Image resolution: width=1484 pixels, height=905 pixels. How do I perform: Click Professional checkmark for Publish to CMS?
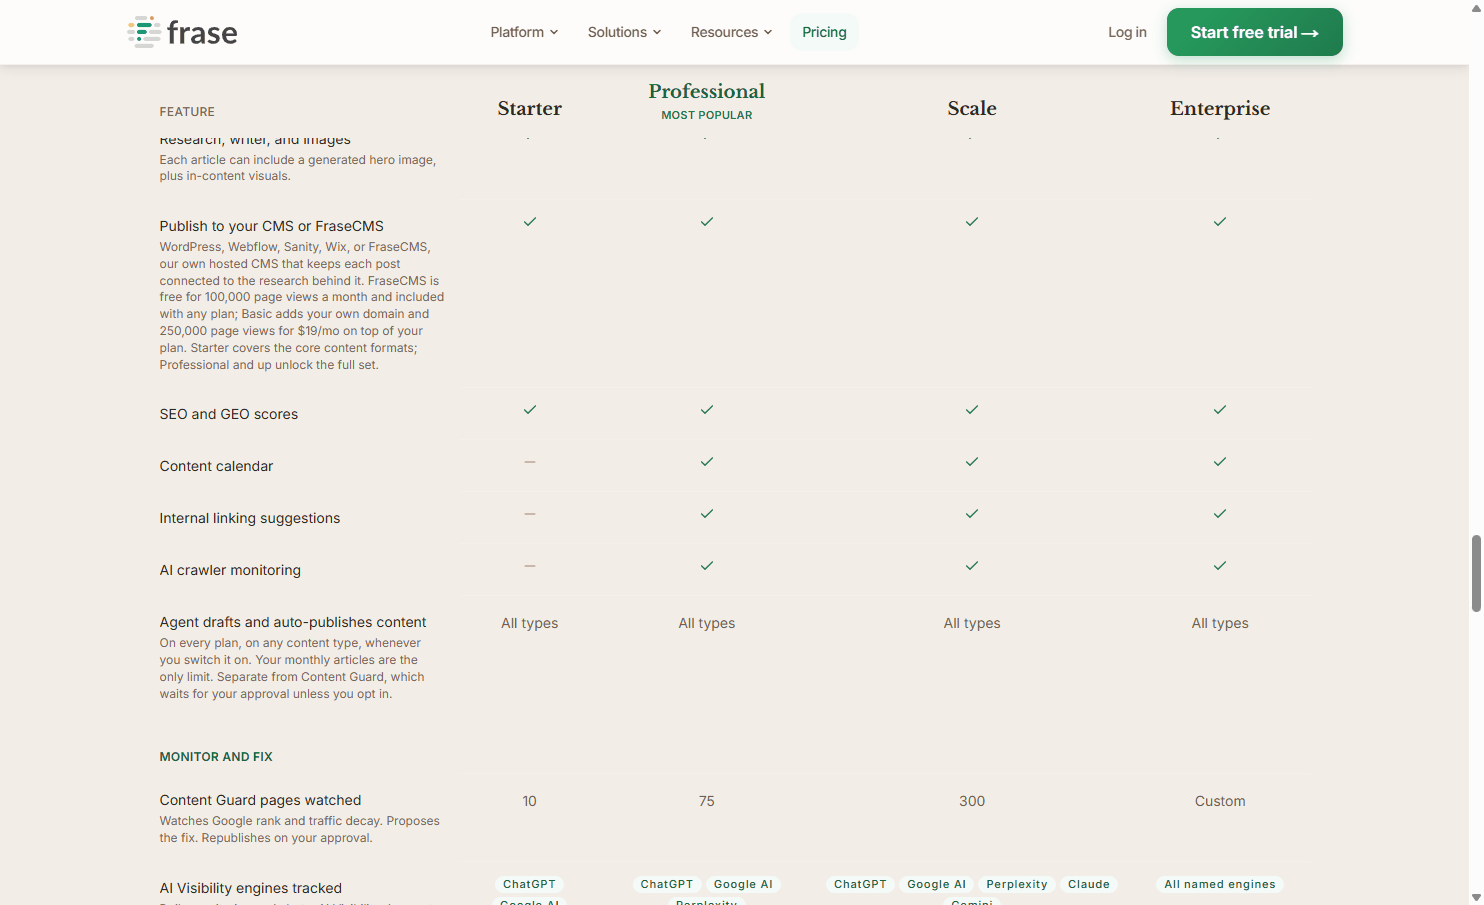point(707,222)
